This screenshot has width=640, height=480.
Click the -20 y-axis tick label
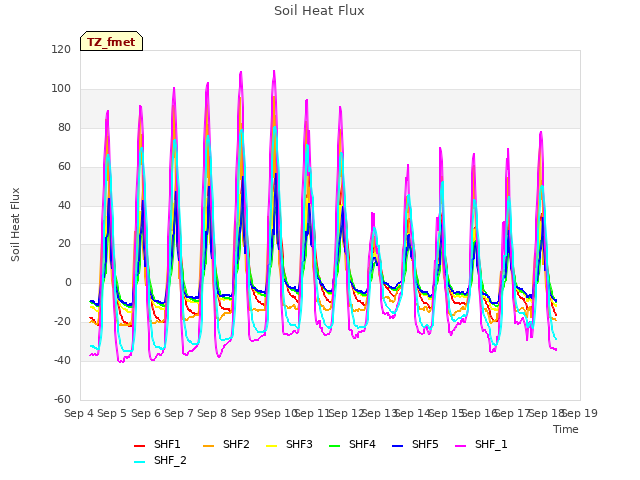pyautogui.click(x=62, y=322)
